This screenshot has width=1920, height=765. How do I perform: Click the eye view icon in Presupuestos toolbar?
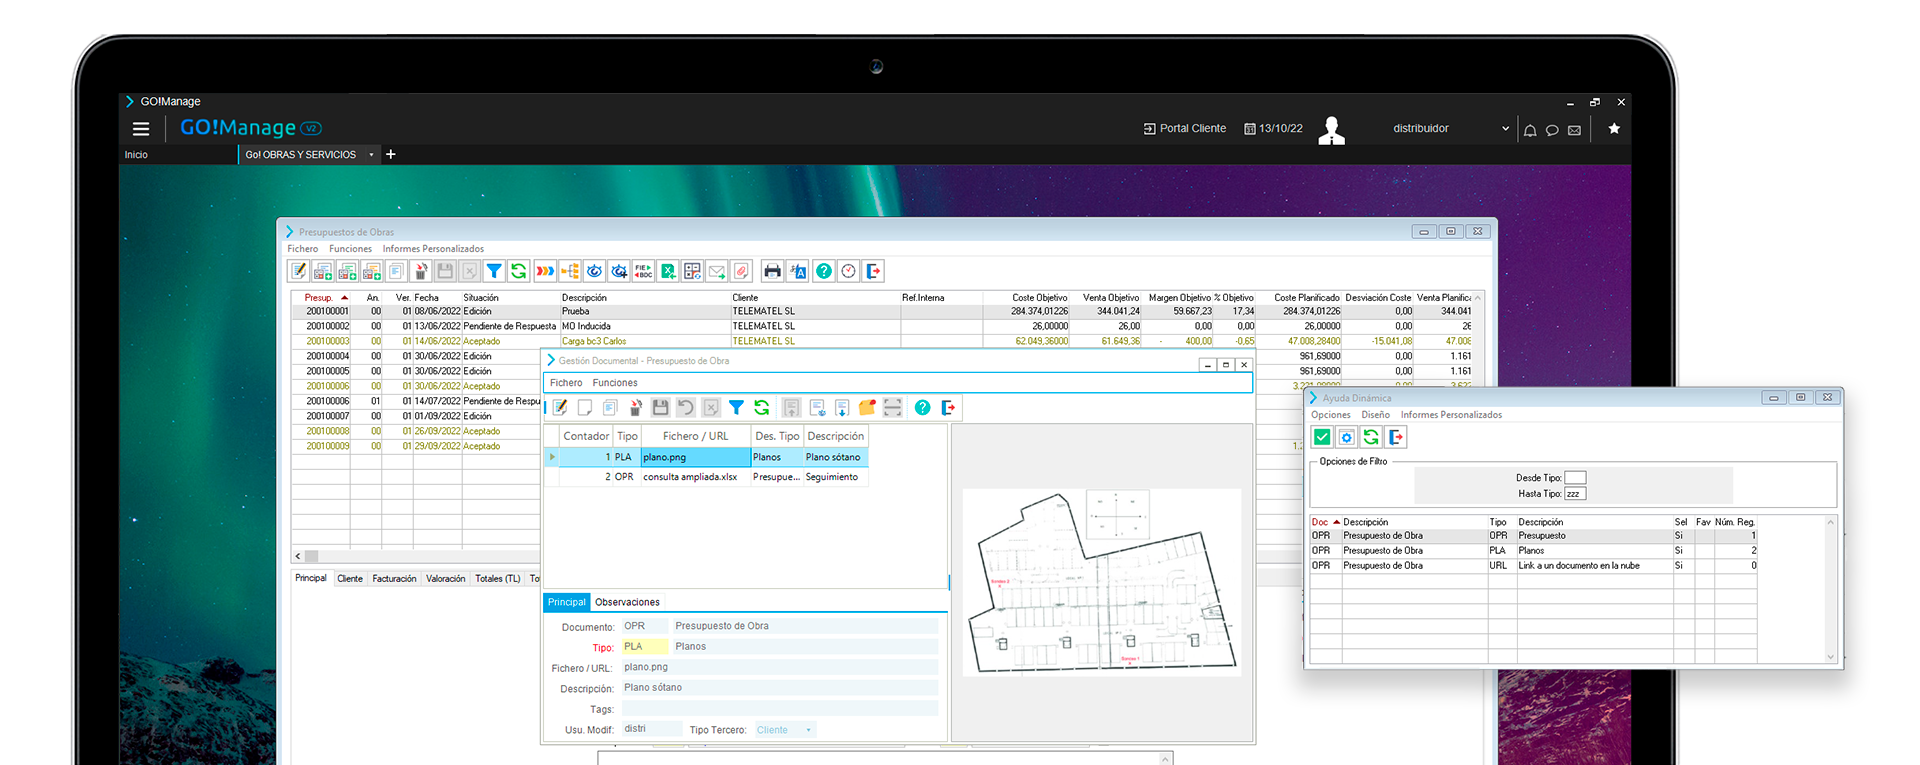tap(595, 271)
